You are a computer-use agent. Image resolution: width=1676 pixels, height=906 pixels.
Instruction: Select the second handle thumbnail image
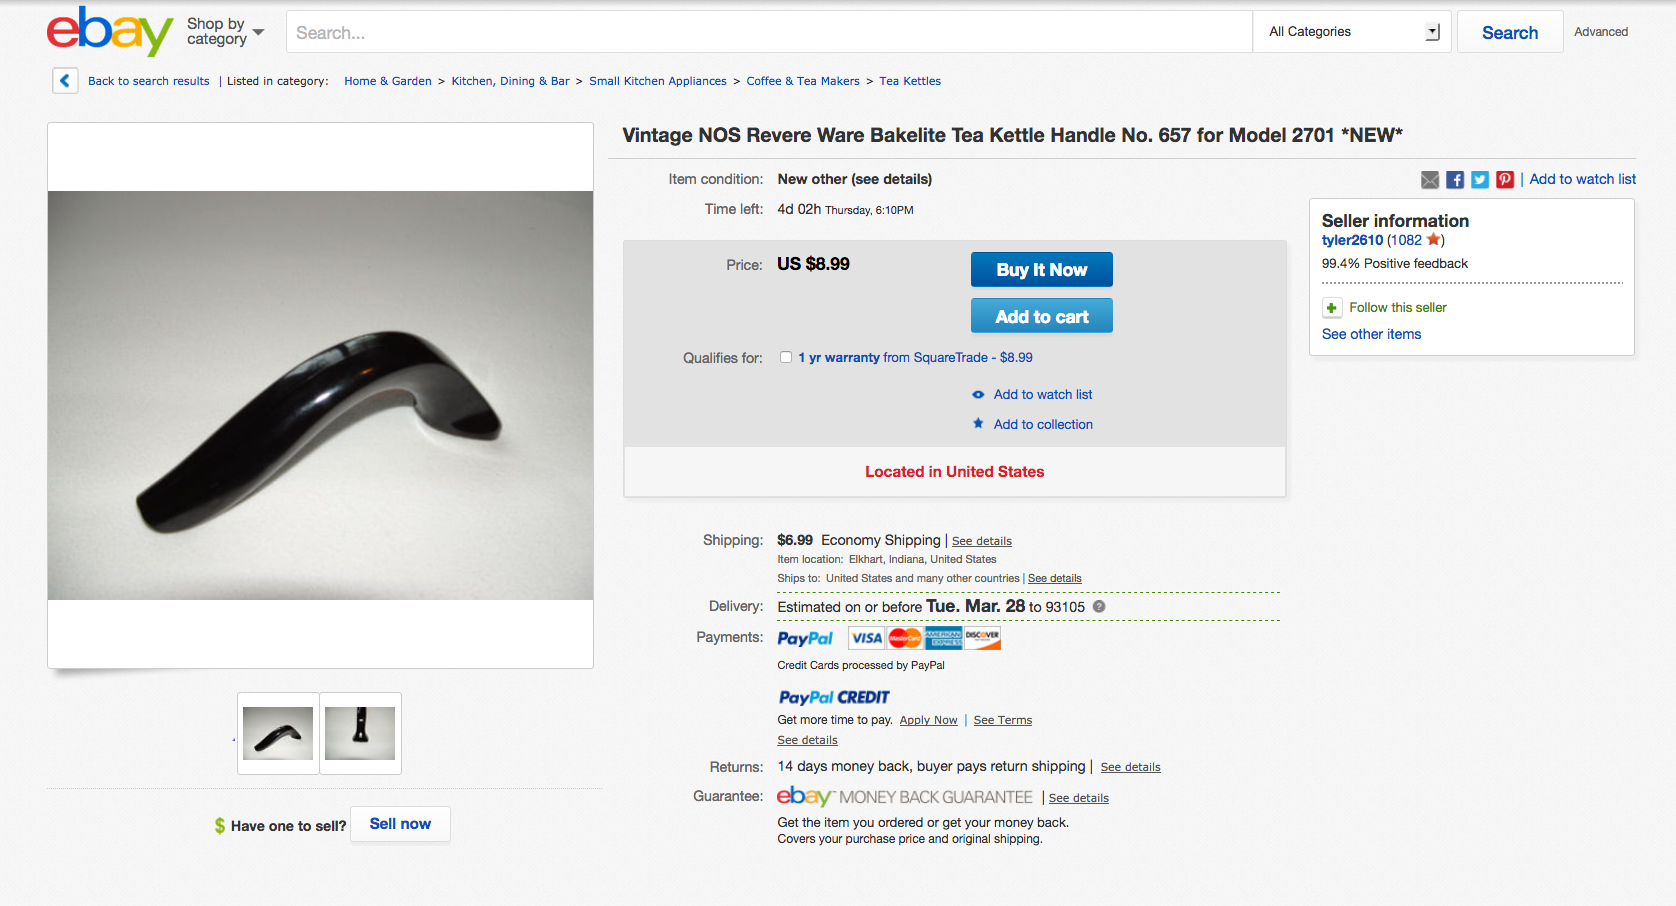pyautogui.click(x=360, y=733)
